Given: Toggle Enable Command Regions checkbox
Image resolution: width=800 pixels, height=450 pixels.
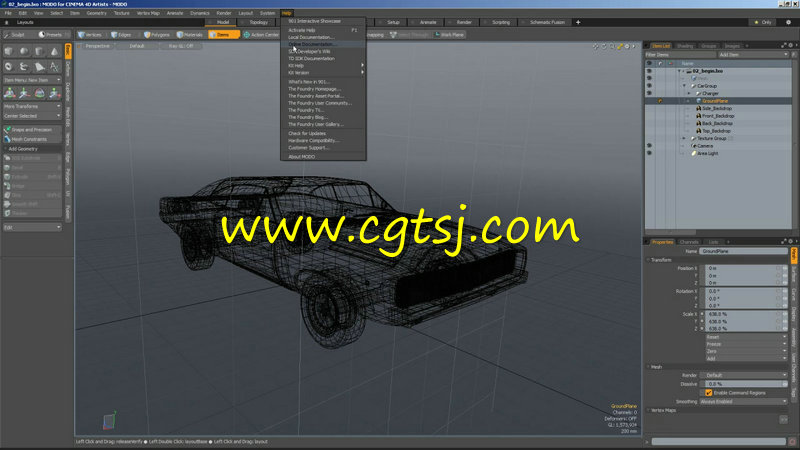Looking at the screenshot, I should 708,393.
